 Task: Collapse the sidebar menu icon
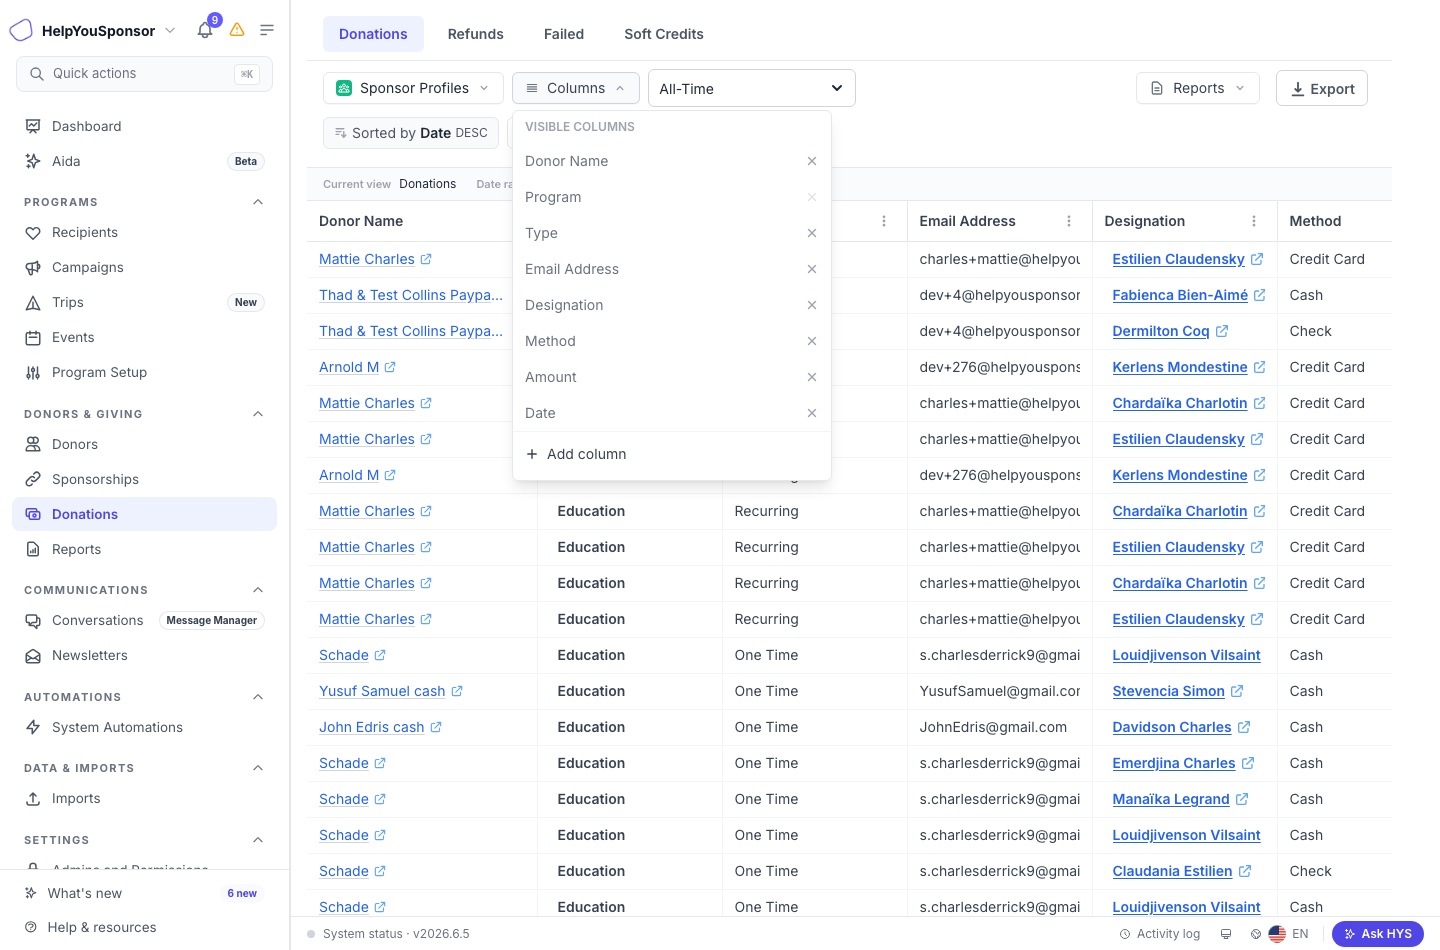[267, 30]
